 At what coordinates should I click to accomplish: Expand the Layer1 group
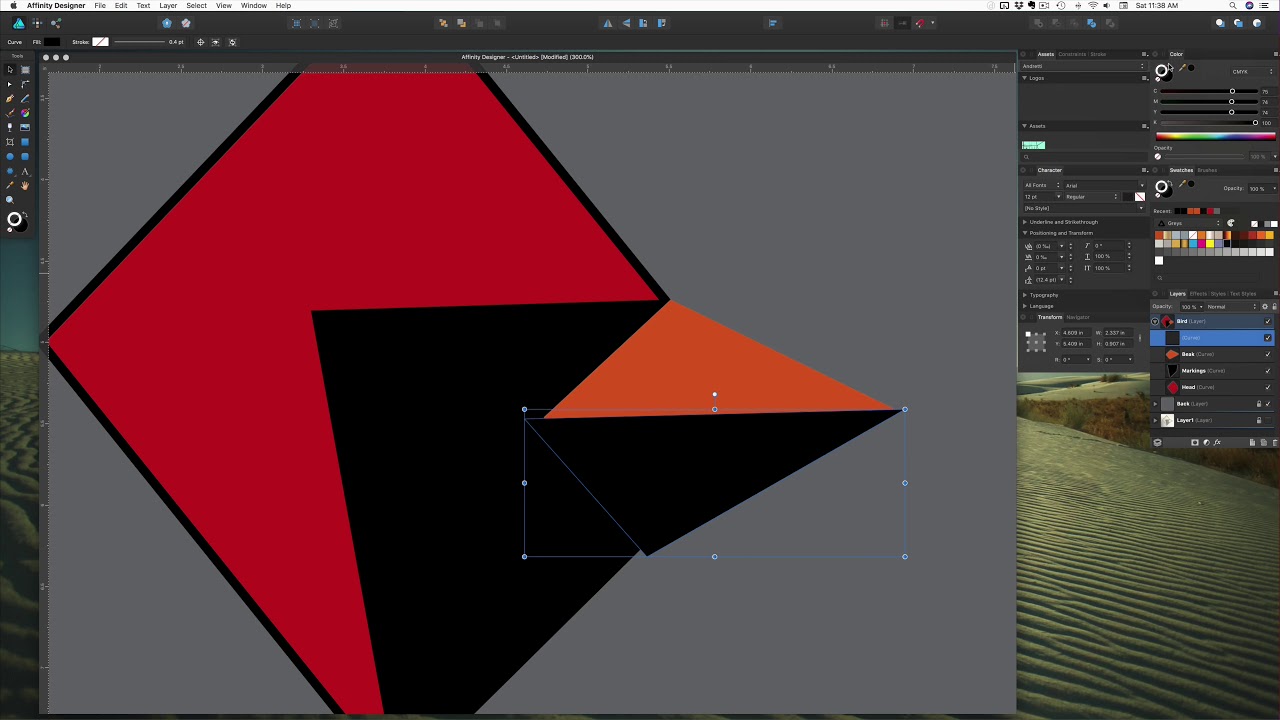pos(1156,420)
